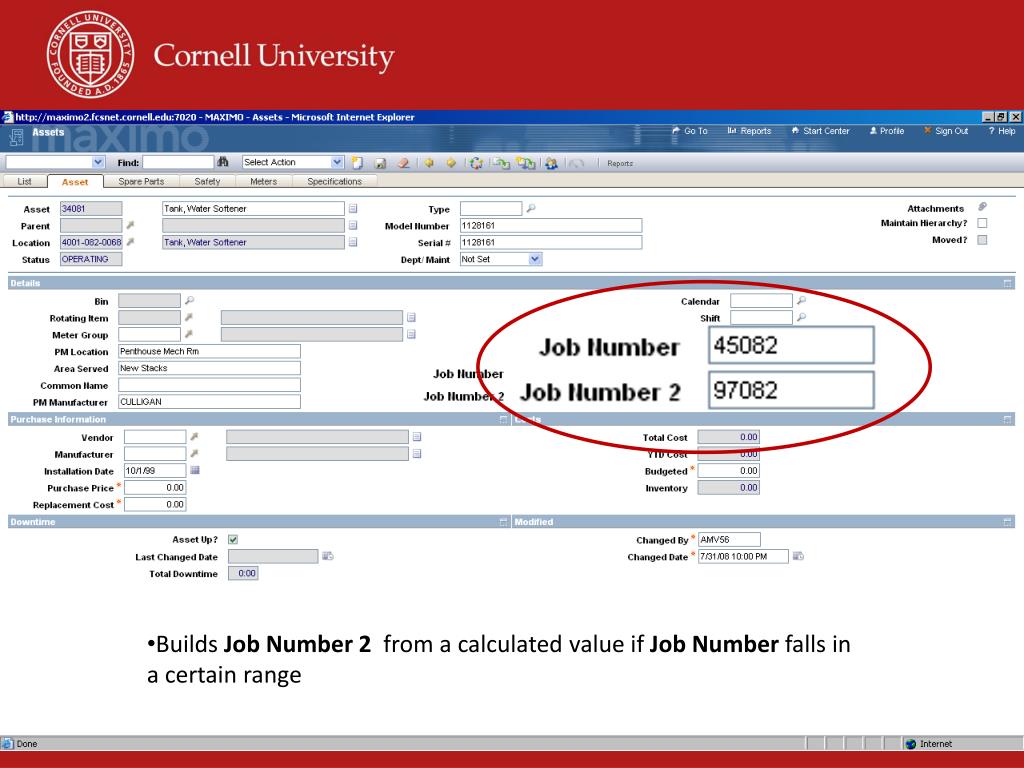The height and width of the screenshot is (768, 1024).
Task: Collapse the Downtime section
Action: [504, 522]
